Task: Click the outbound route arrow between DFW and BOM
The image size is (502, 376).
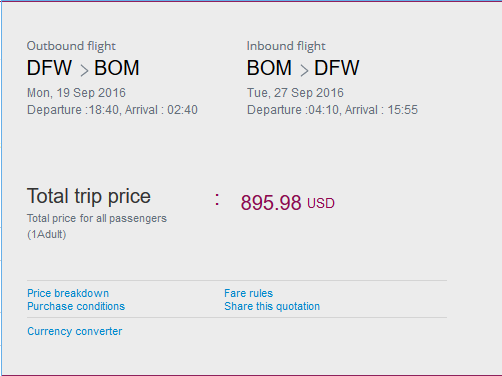Action: click(x=84, y=70)
